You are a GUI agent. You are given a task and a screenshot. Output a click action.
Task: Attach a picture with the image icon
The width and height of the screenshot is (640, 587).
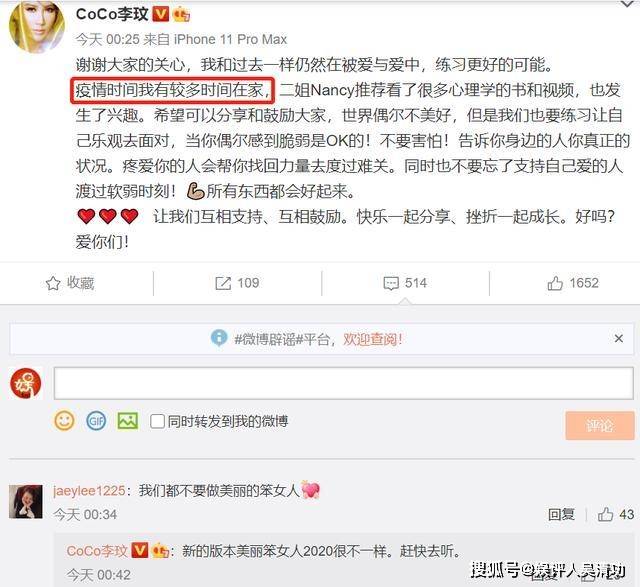[128, 421]
